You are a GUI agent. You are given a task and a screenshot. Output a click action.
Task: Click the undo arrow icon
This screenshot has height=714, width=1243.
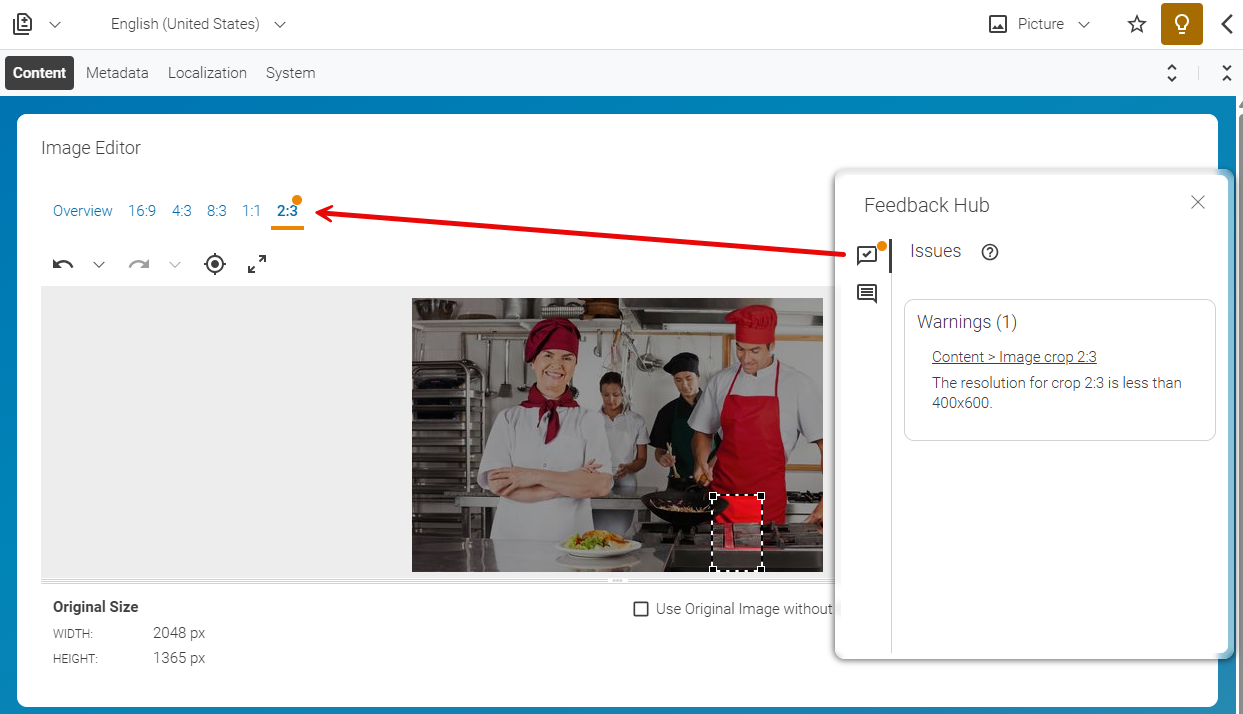click(63, 264)
